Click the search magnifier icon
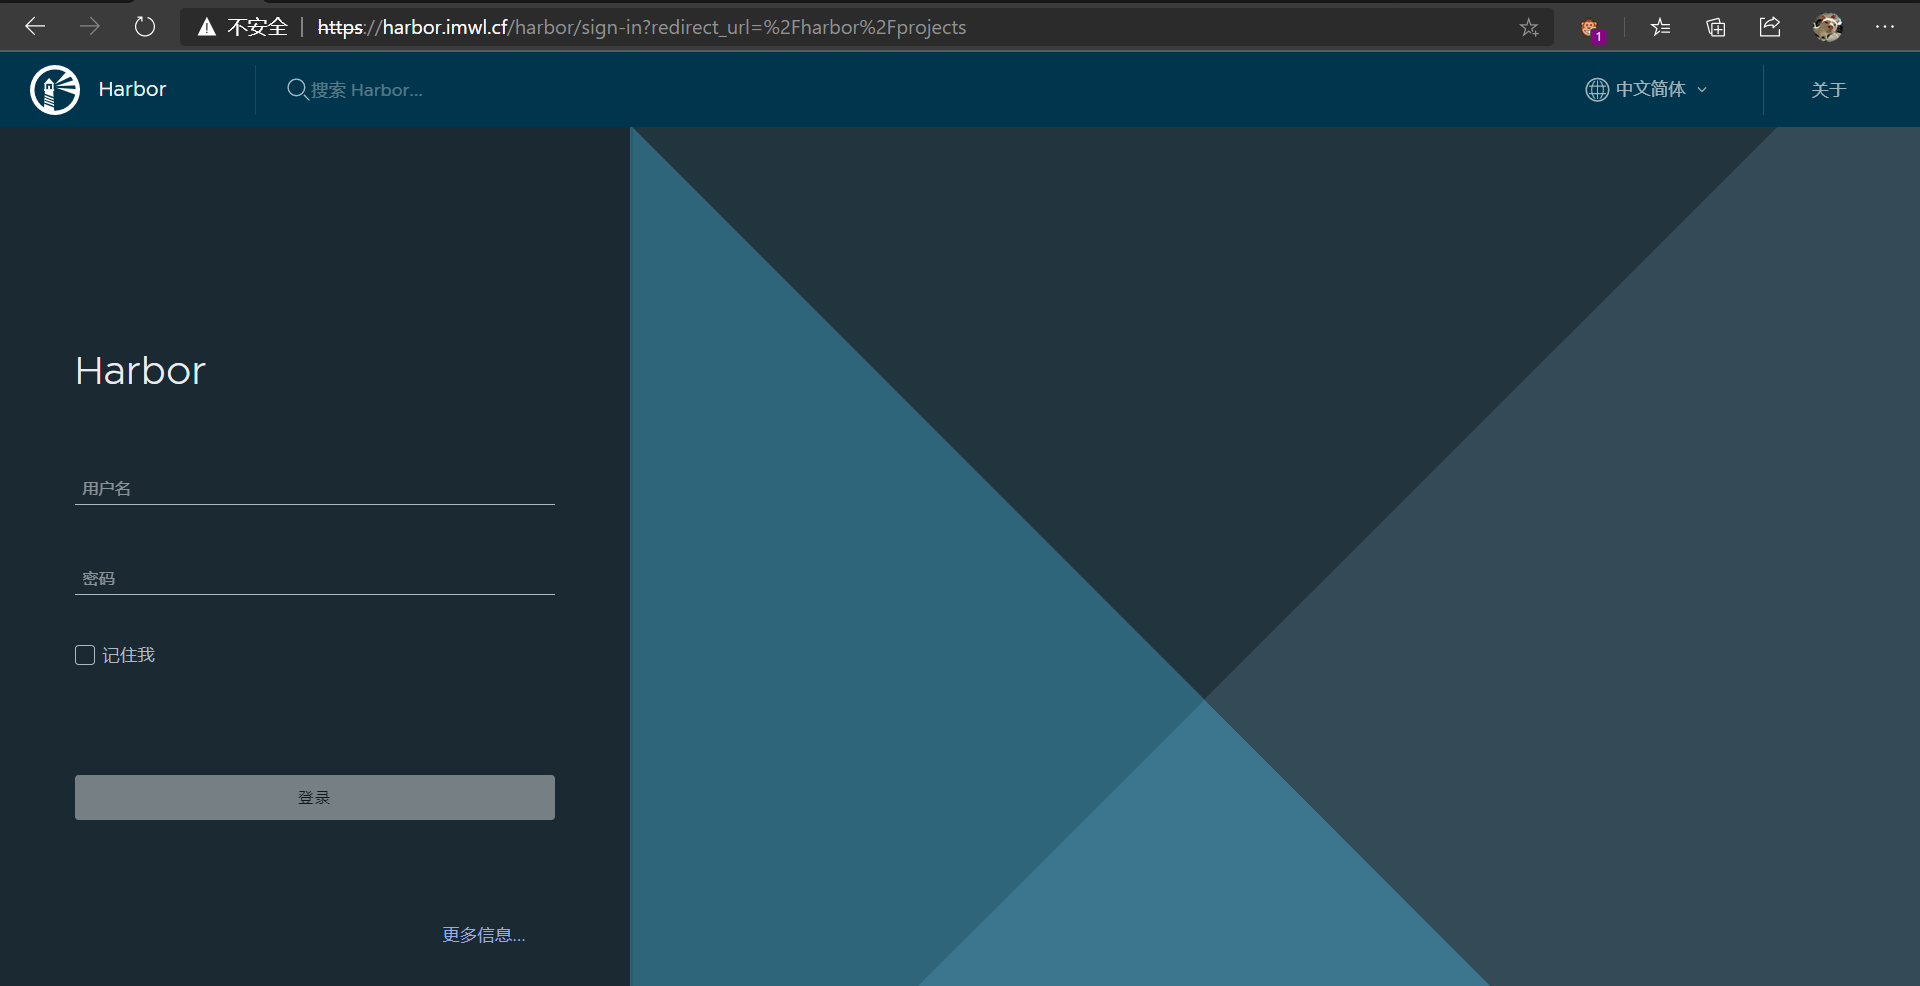 tap(297, 90)
